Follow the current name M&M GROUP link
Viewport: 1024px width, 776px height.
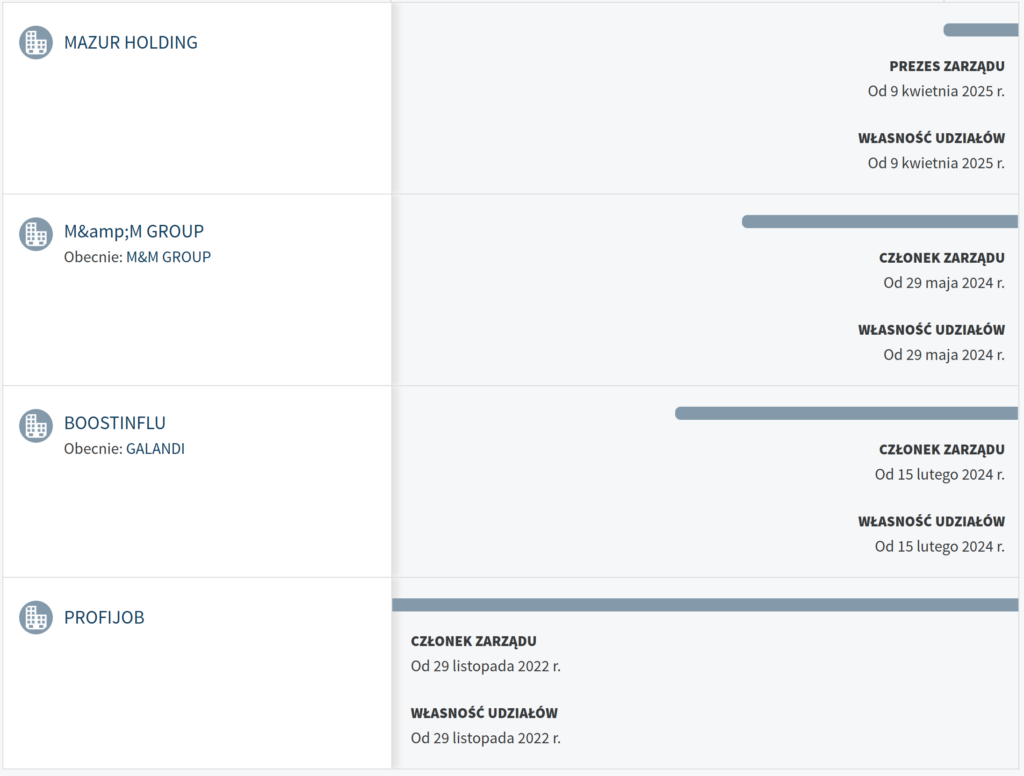click(168, 257)
